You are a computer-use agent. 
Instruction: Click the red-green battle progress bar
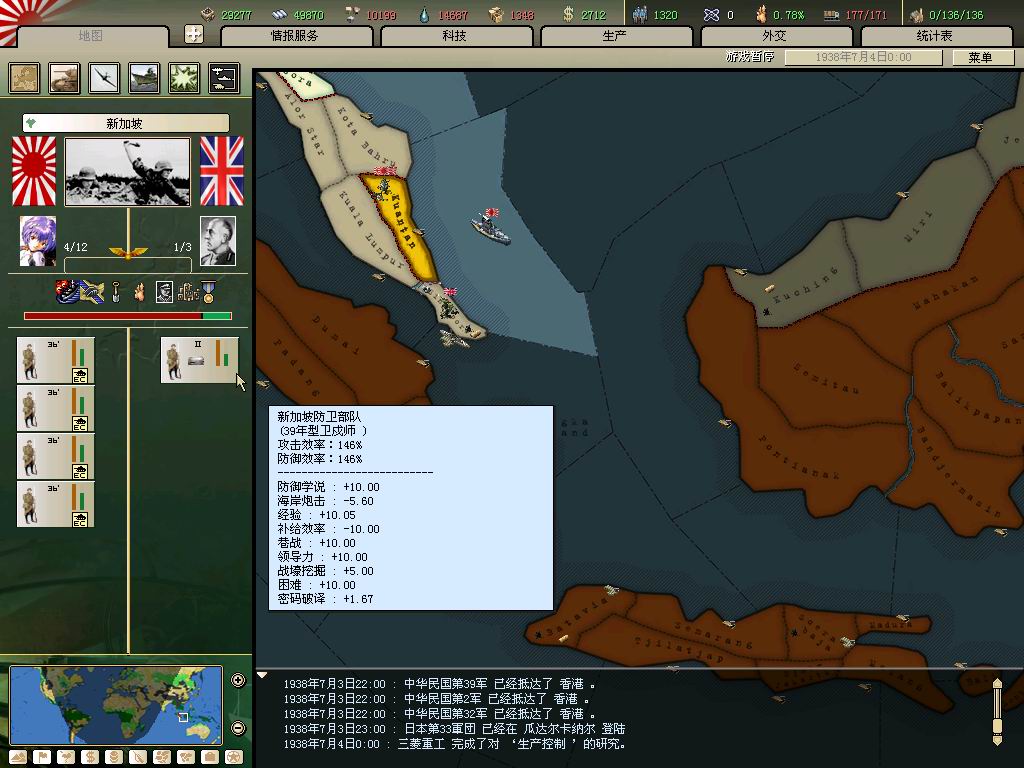click(128, 316)
